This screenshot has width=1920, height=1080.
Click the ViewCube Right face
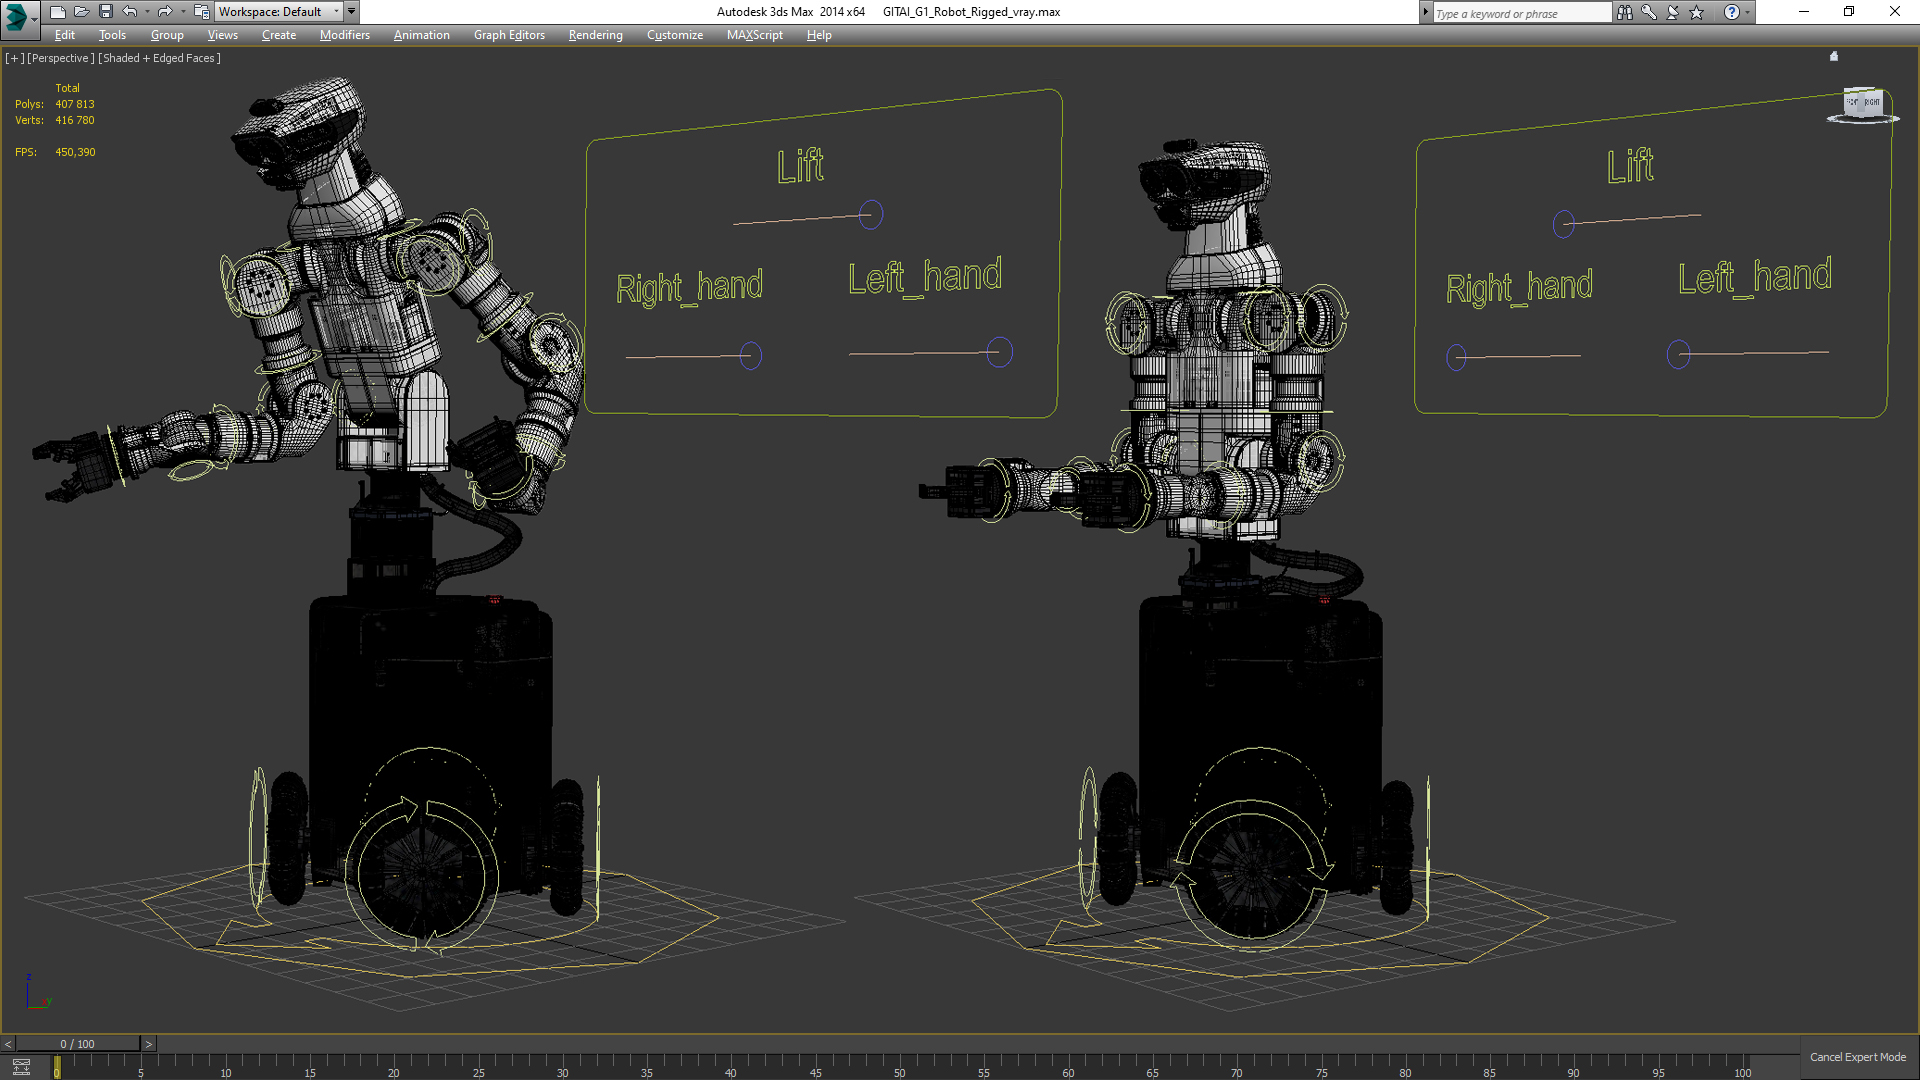[1871, 102]
